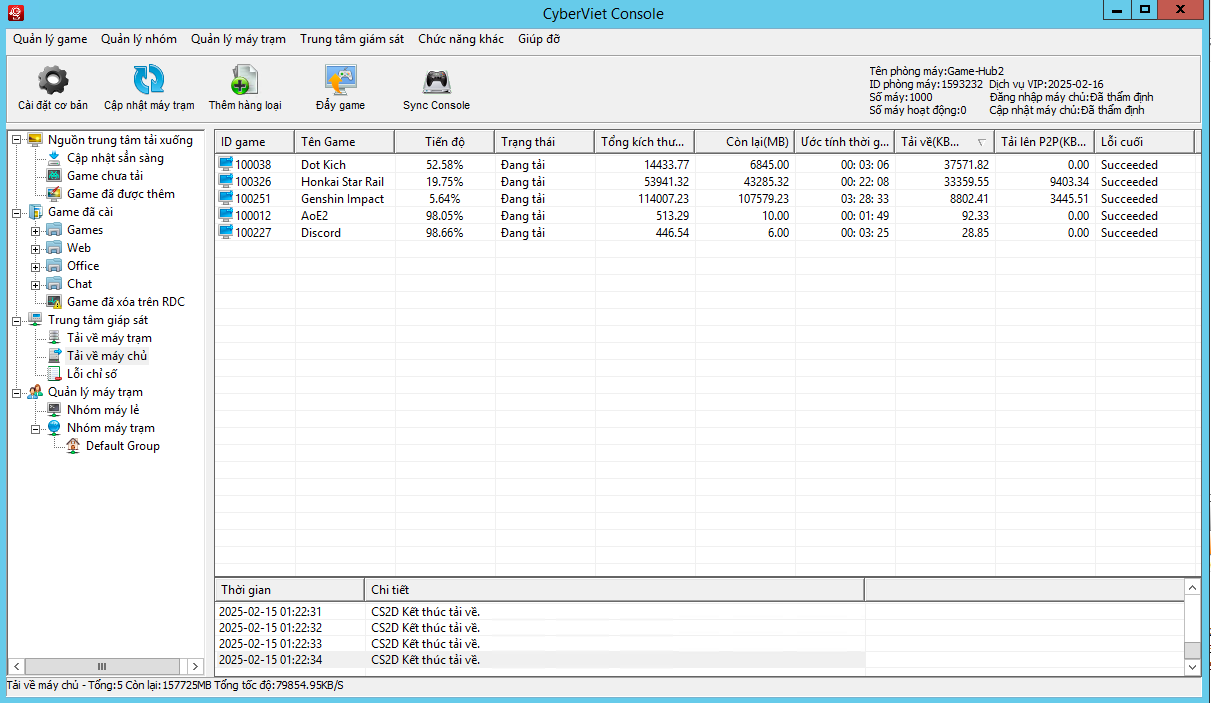This screenshot has width=1211, height=703.
Task: Click Sync Console gamepad icon
Action: coord(436,81)
